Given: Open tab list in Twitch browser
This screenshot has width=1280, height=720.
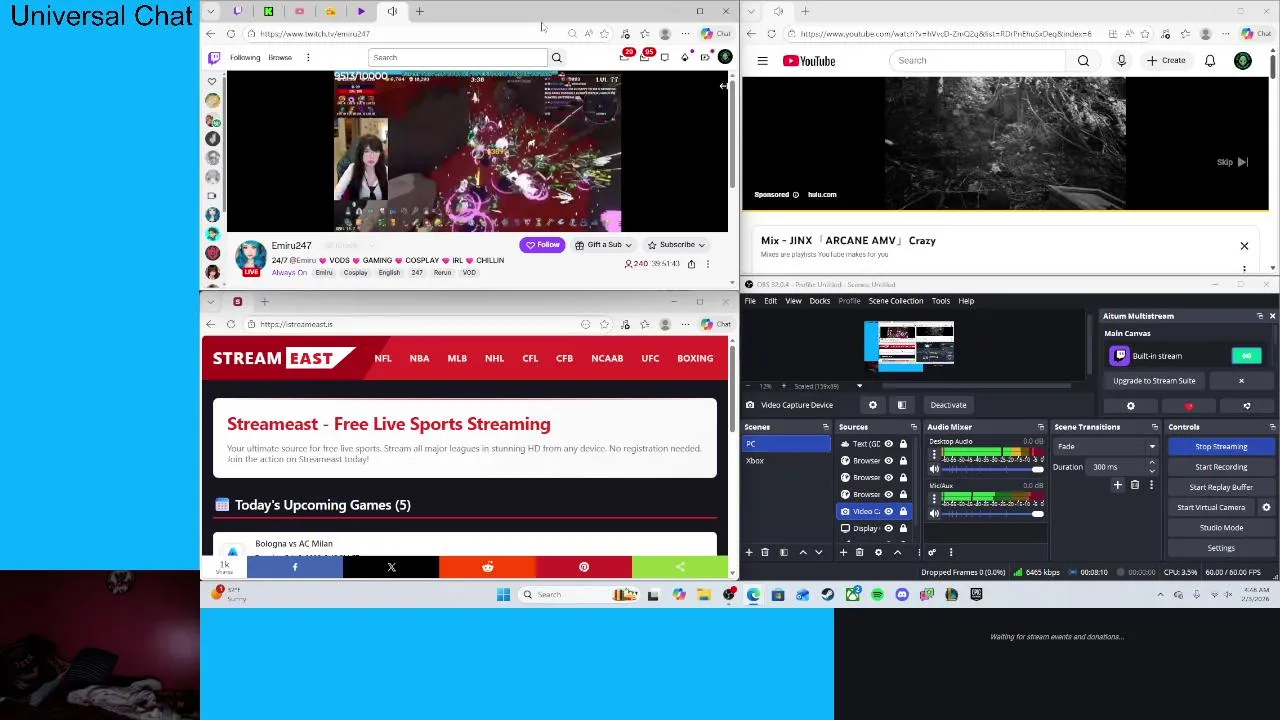Looking at the screenshot, I should click(x=210, y=11).
